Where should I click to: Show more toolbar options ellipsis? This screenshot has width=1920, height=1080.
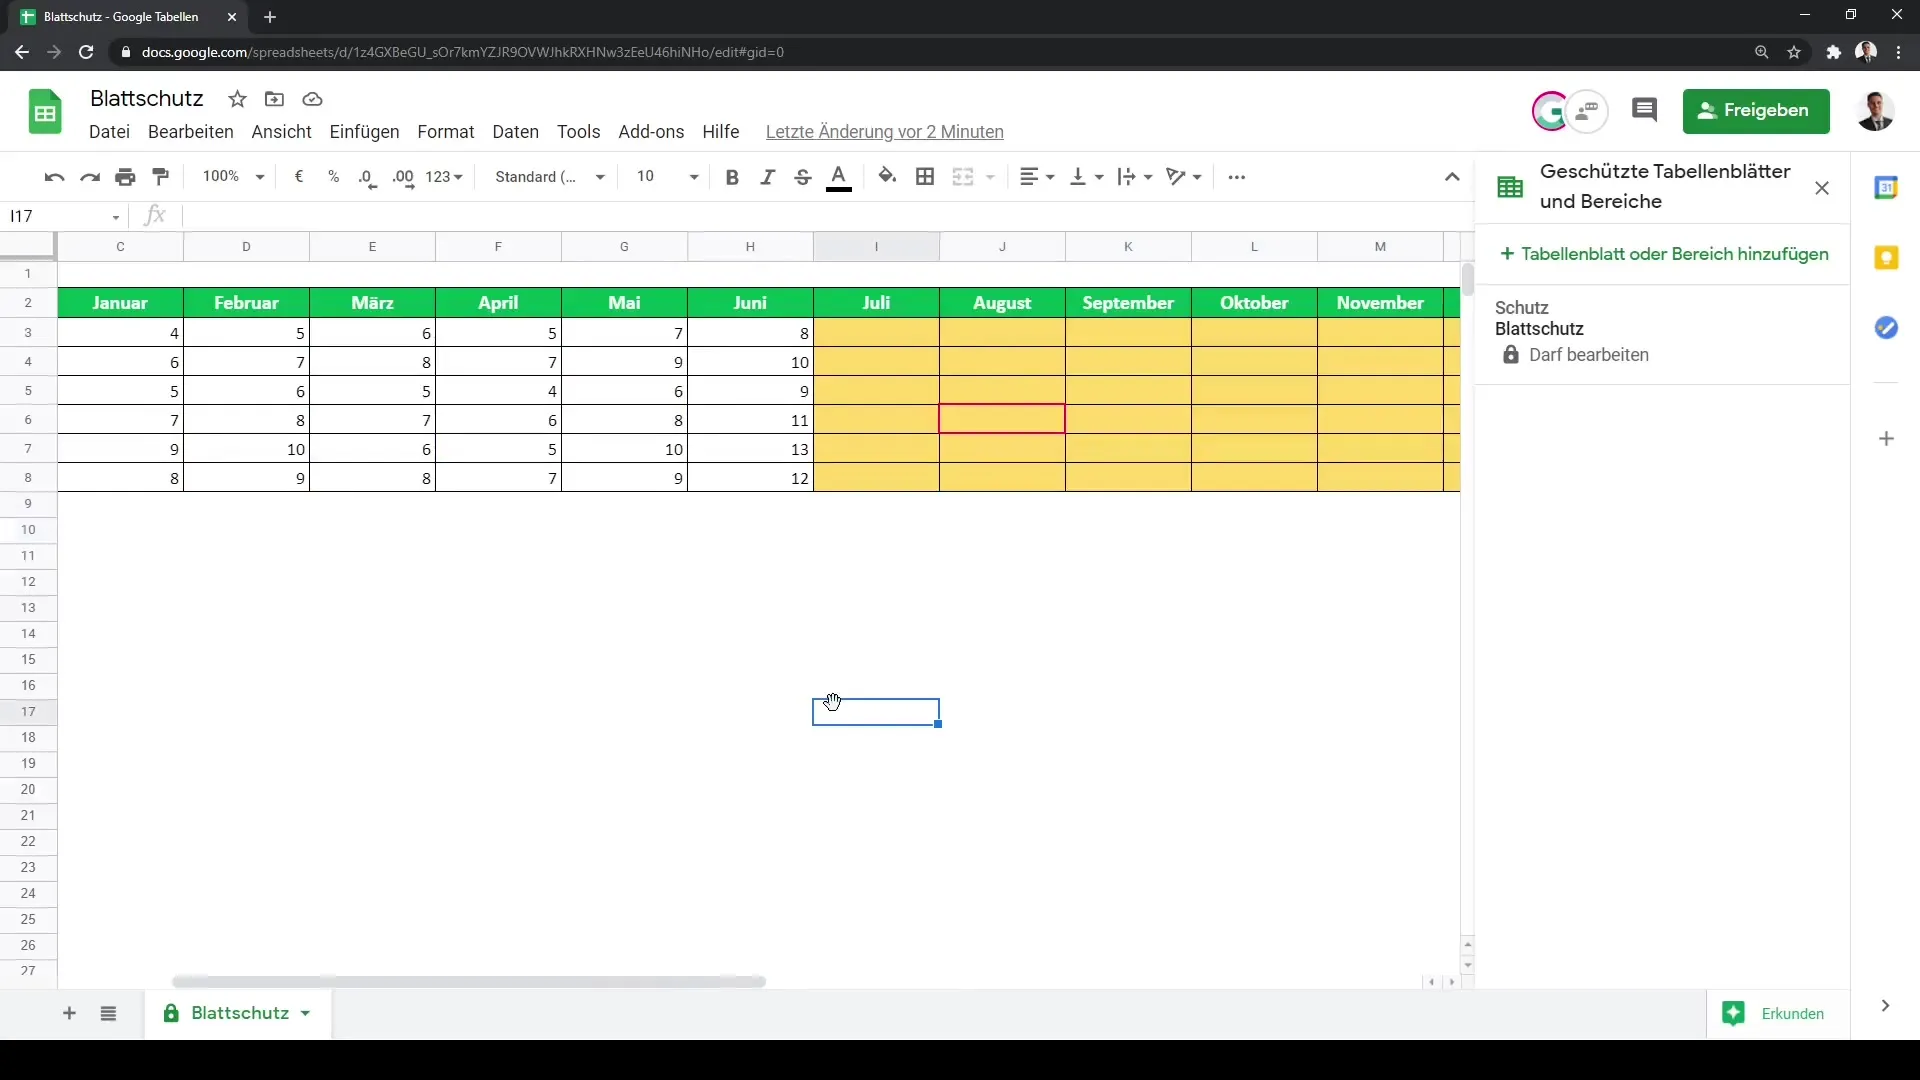tap(1237, 177)
